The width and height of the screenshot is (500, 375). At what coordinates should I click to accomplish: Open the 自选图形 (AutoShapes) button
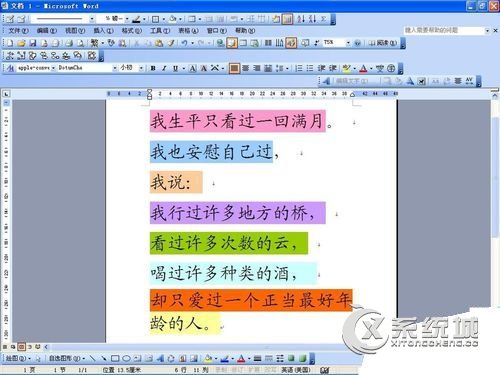(67, 359)
